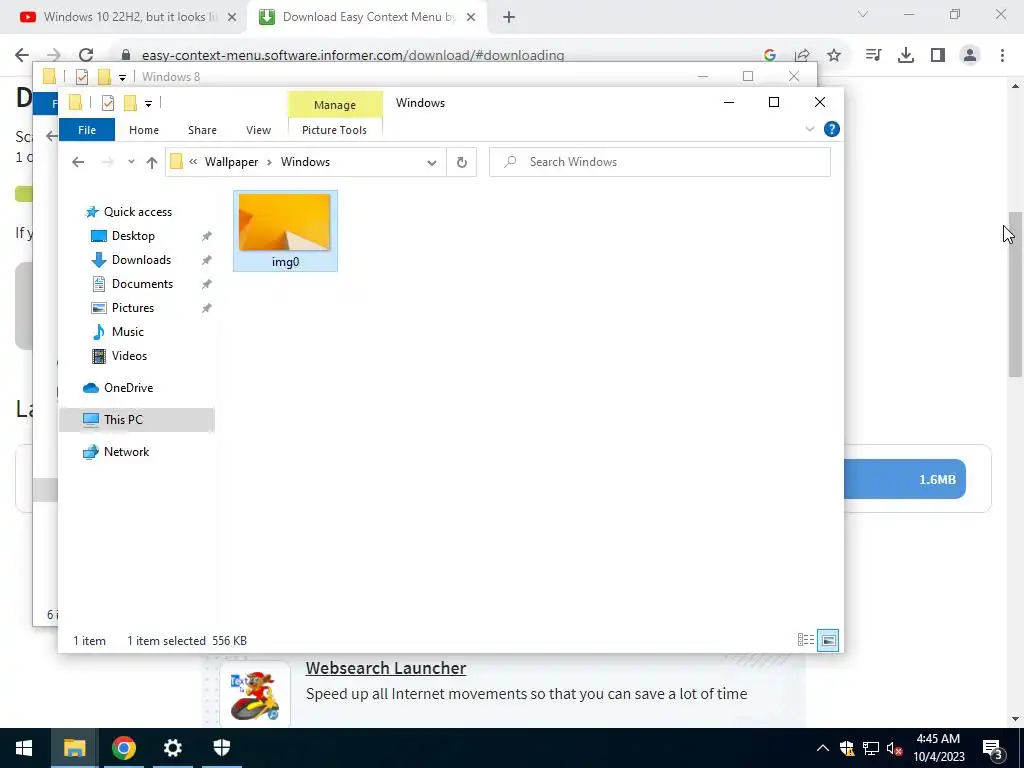
Task: Select the img0 picture thumbnail
Action: click(285, 231)
